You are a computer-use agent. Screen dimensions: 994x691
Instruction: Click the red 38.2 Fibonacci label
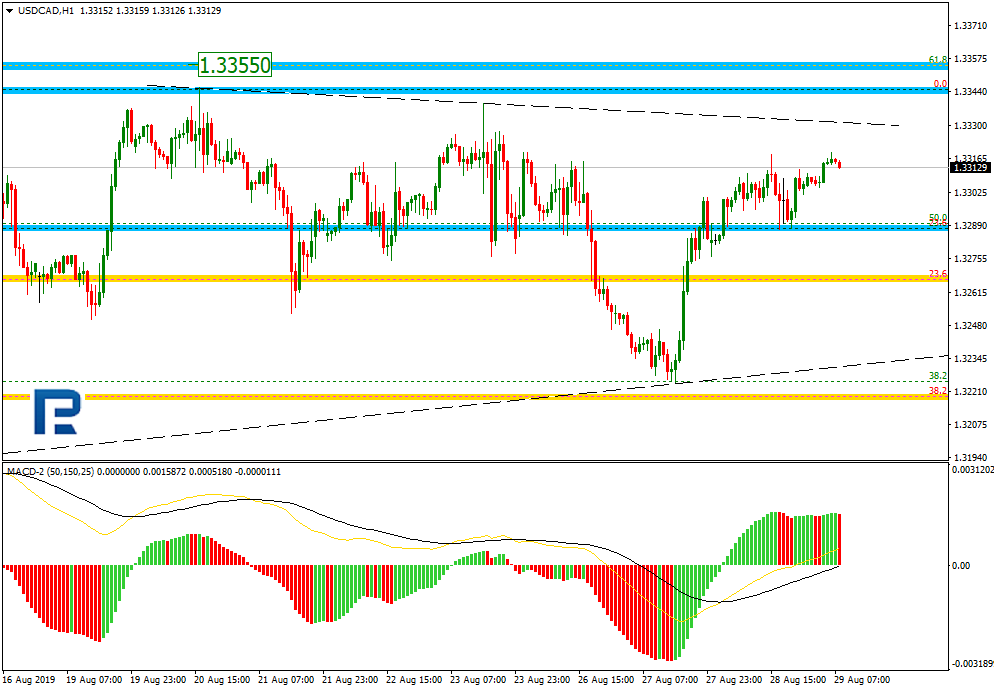[x=938, y=391]
